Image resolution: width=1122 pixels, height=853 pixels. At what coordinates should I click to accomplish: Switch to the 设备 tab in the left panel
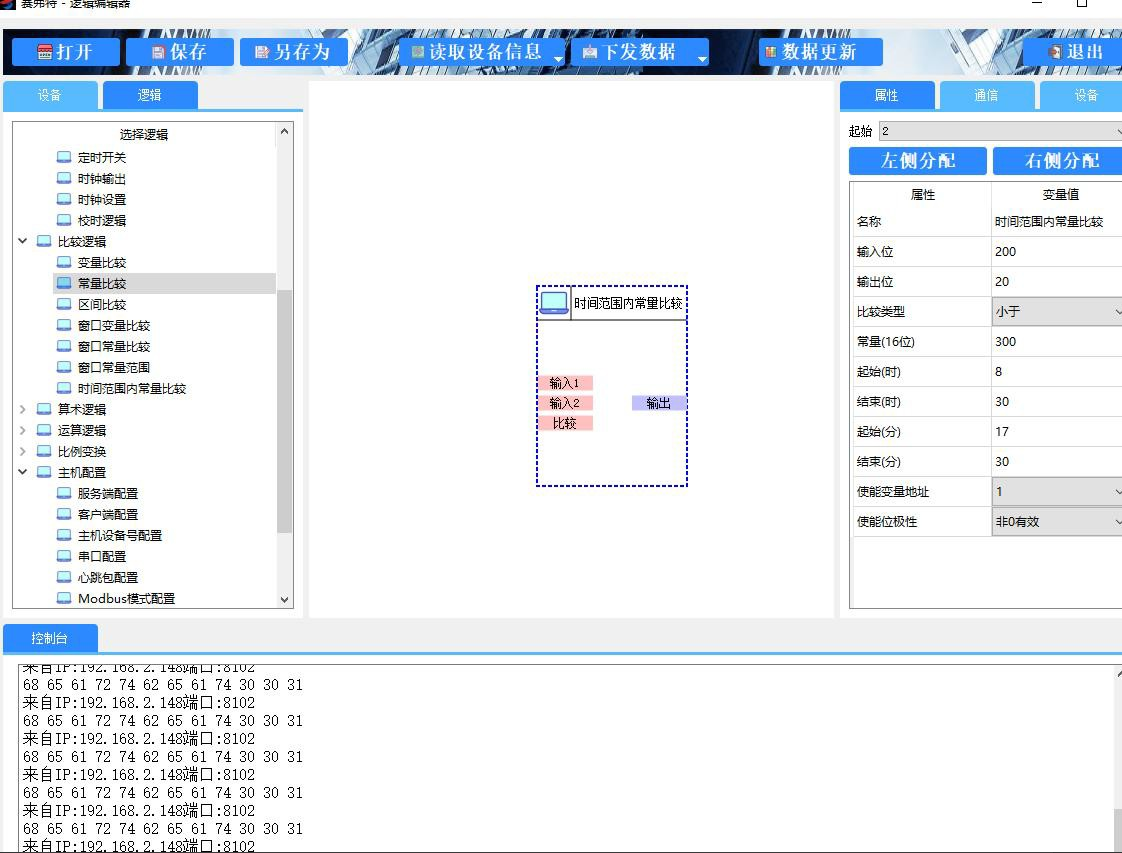[50, 96]
